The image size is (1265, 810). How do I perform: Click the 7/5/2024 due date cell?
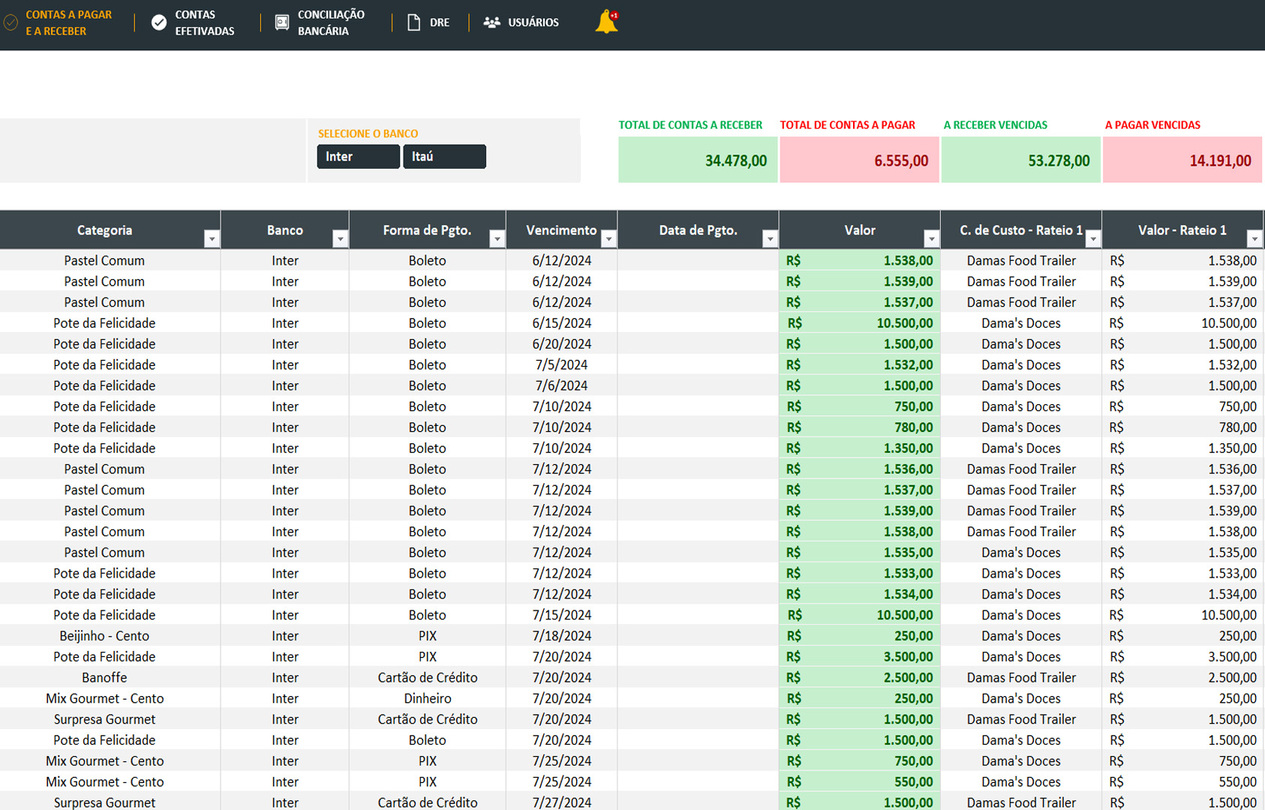coord(561,365)
